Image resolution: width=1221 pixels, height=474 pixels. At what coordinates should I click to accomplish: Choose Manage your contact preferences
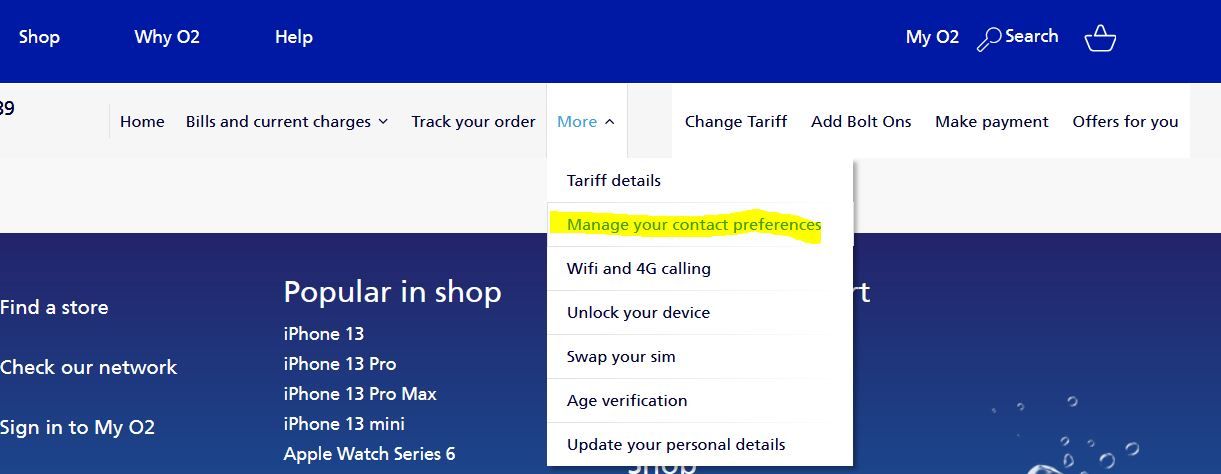pyautogui.click(x=694, y=225)
